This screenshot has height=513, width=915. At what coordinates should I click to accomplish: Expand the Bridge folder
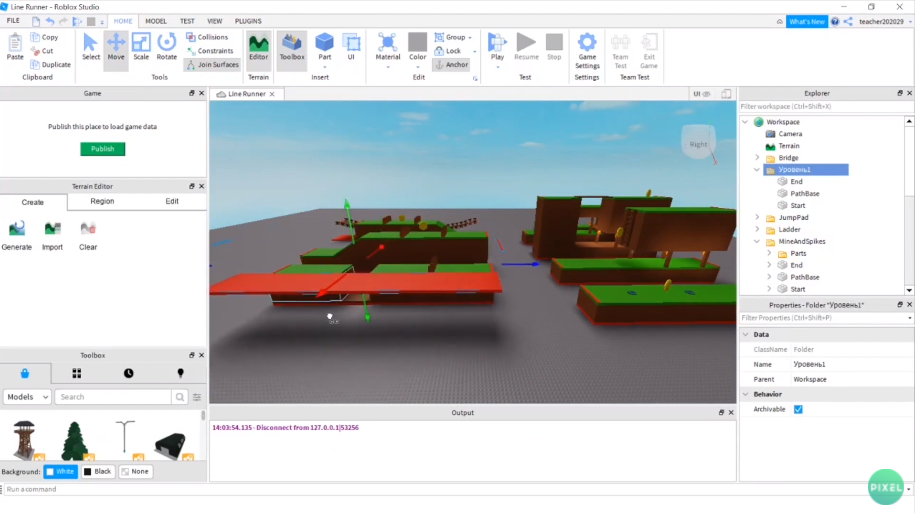(757, 158)
